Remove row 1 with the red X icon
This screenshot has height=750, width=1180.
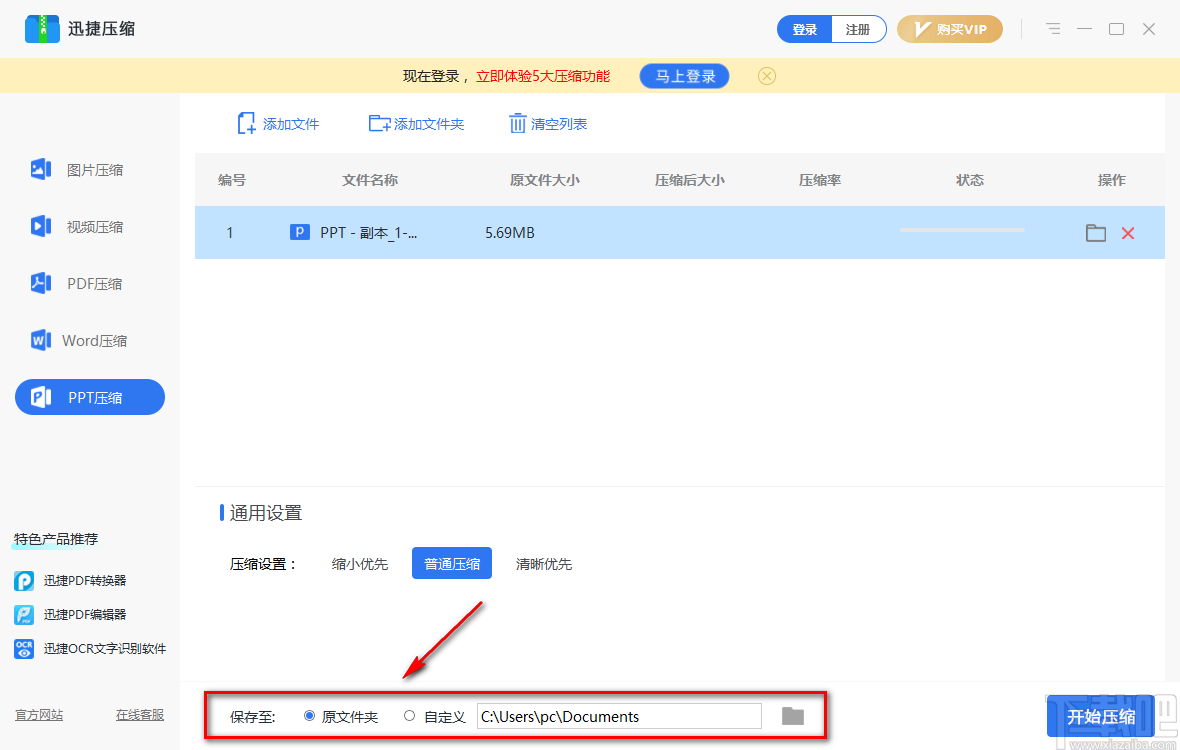coord(1127,233)
